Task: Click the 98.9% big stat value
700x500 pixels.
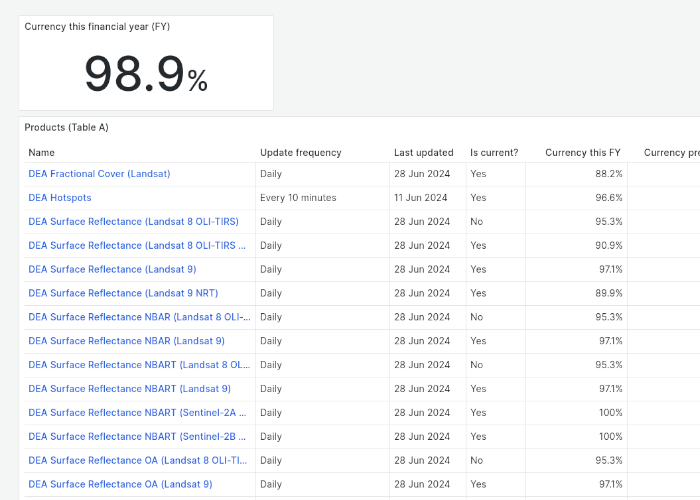Action: [146, 73]
